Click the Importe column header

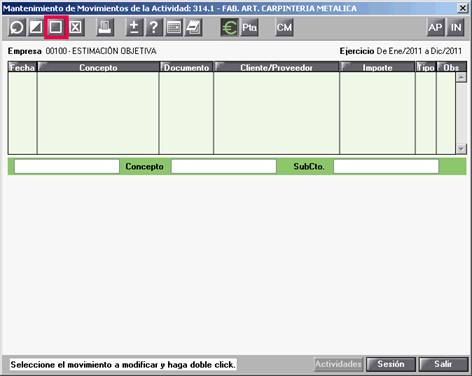(x=377, y=67)
